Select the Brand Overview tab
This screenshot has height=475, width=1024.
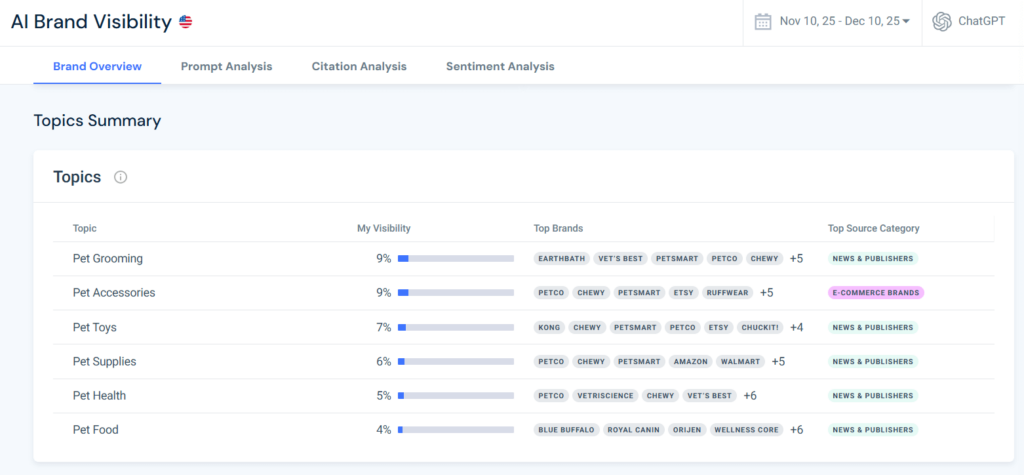click(x=97, y=66)
